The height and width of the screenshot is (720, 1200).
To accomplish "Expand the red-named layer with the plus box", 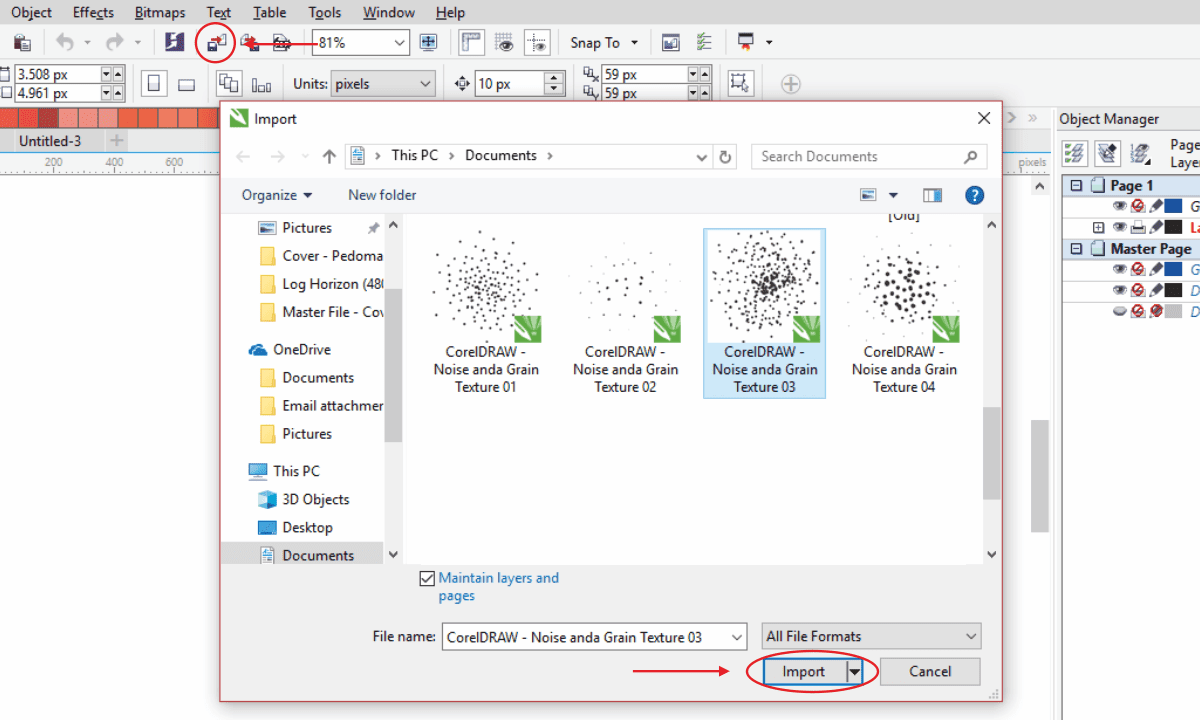I will [x=1098, y=227].
